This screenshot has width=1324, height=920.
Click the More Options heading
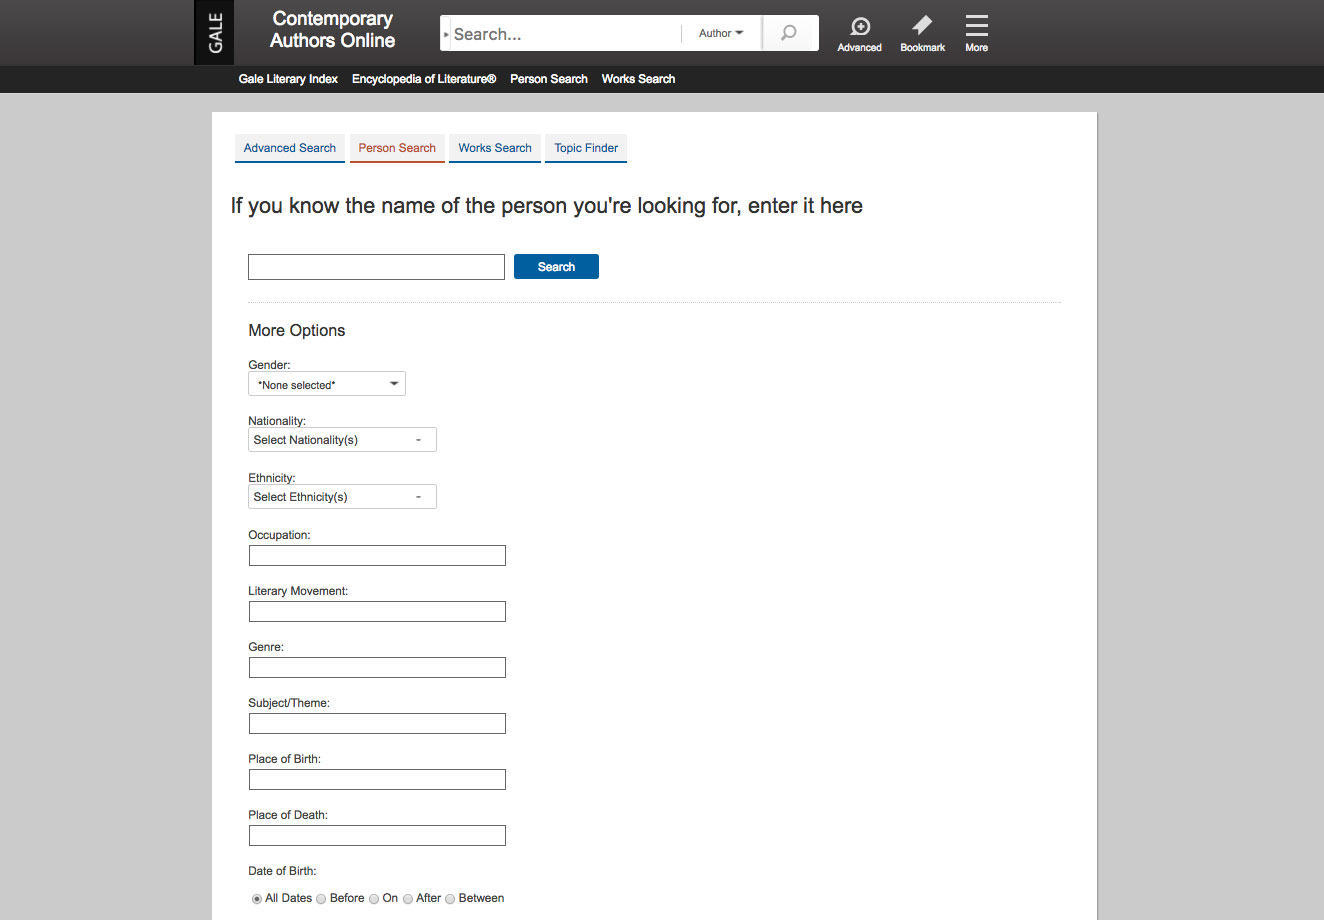[297, 331]
